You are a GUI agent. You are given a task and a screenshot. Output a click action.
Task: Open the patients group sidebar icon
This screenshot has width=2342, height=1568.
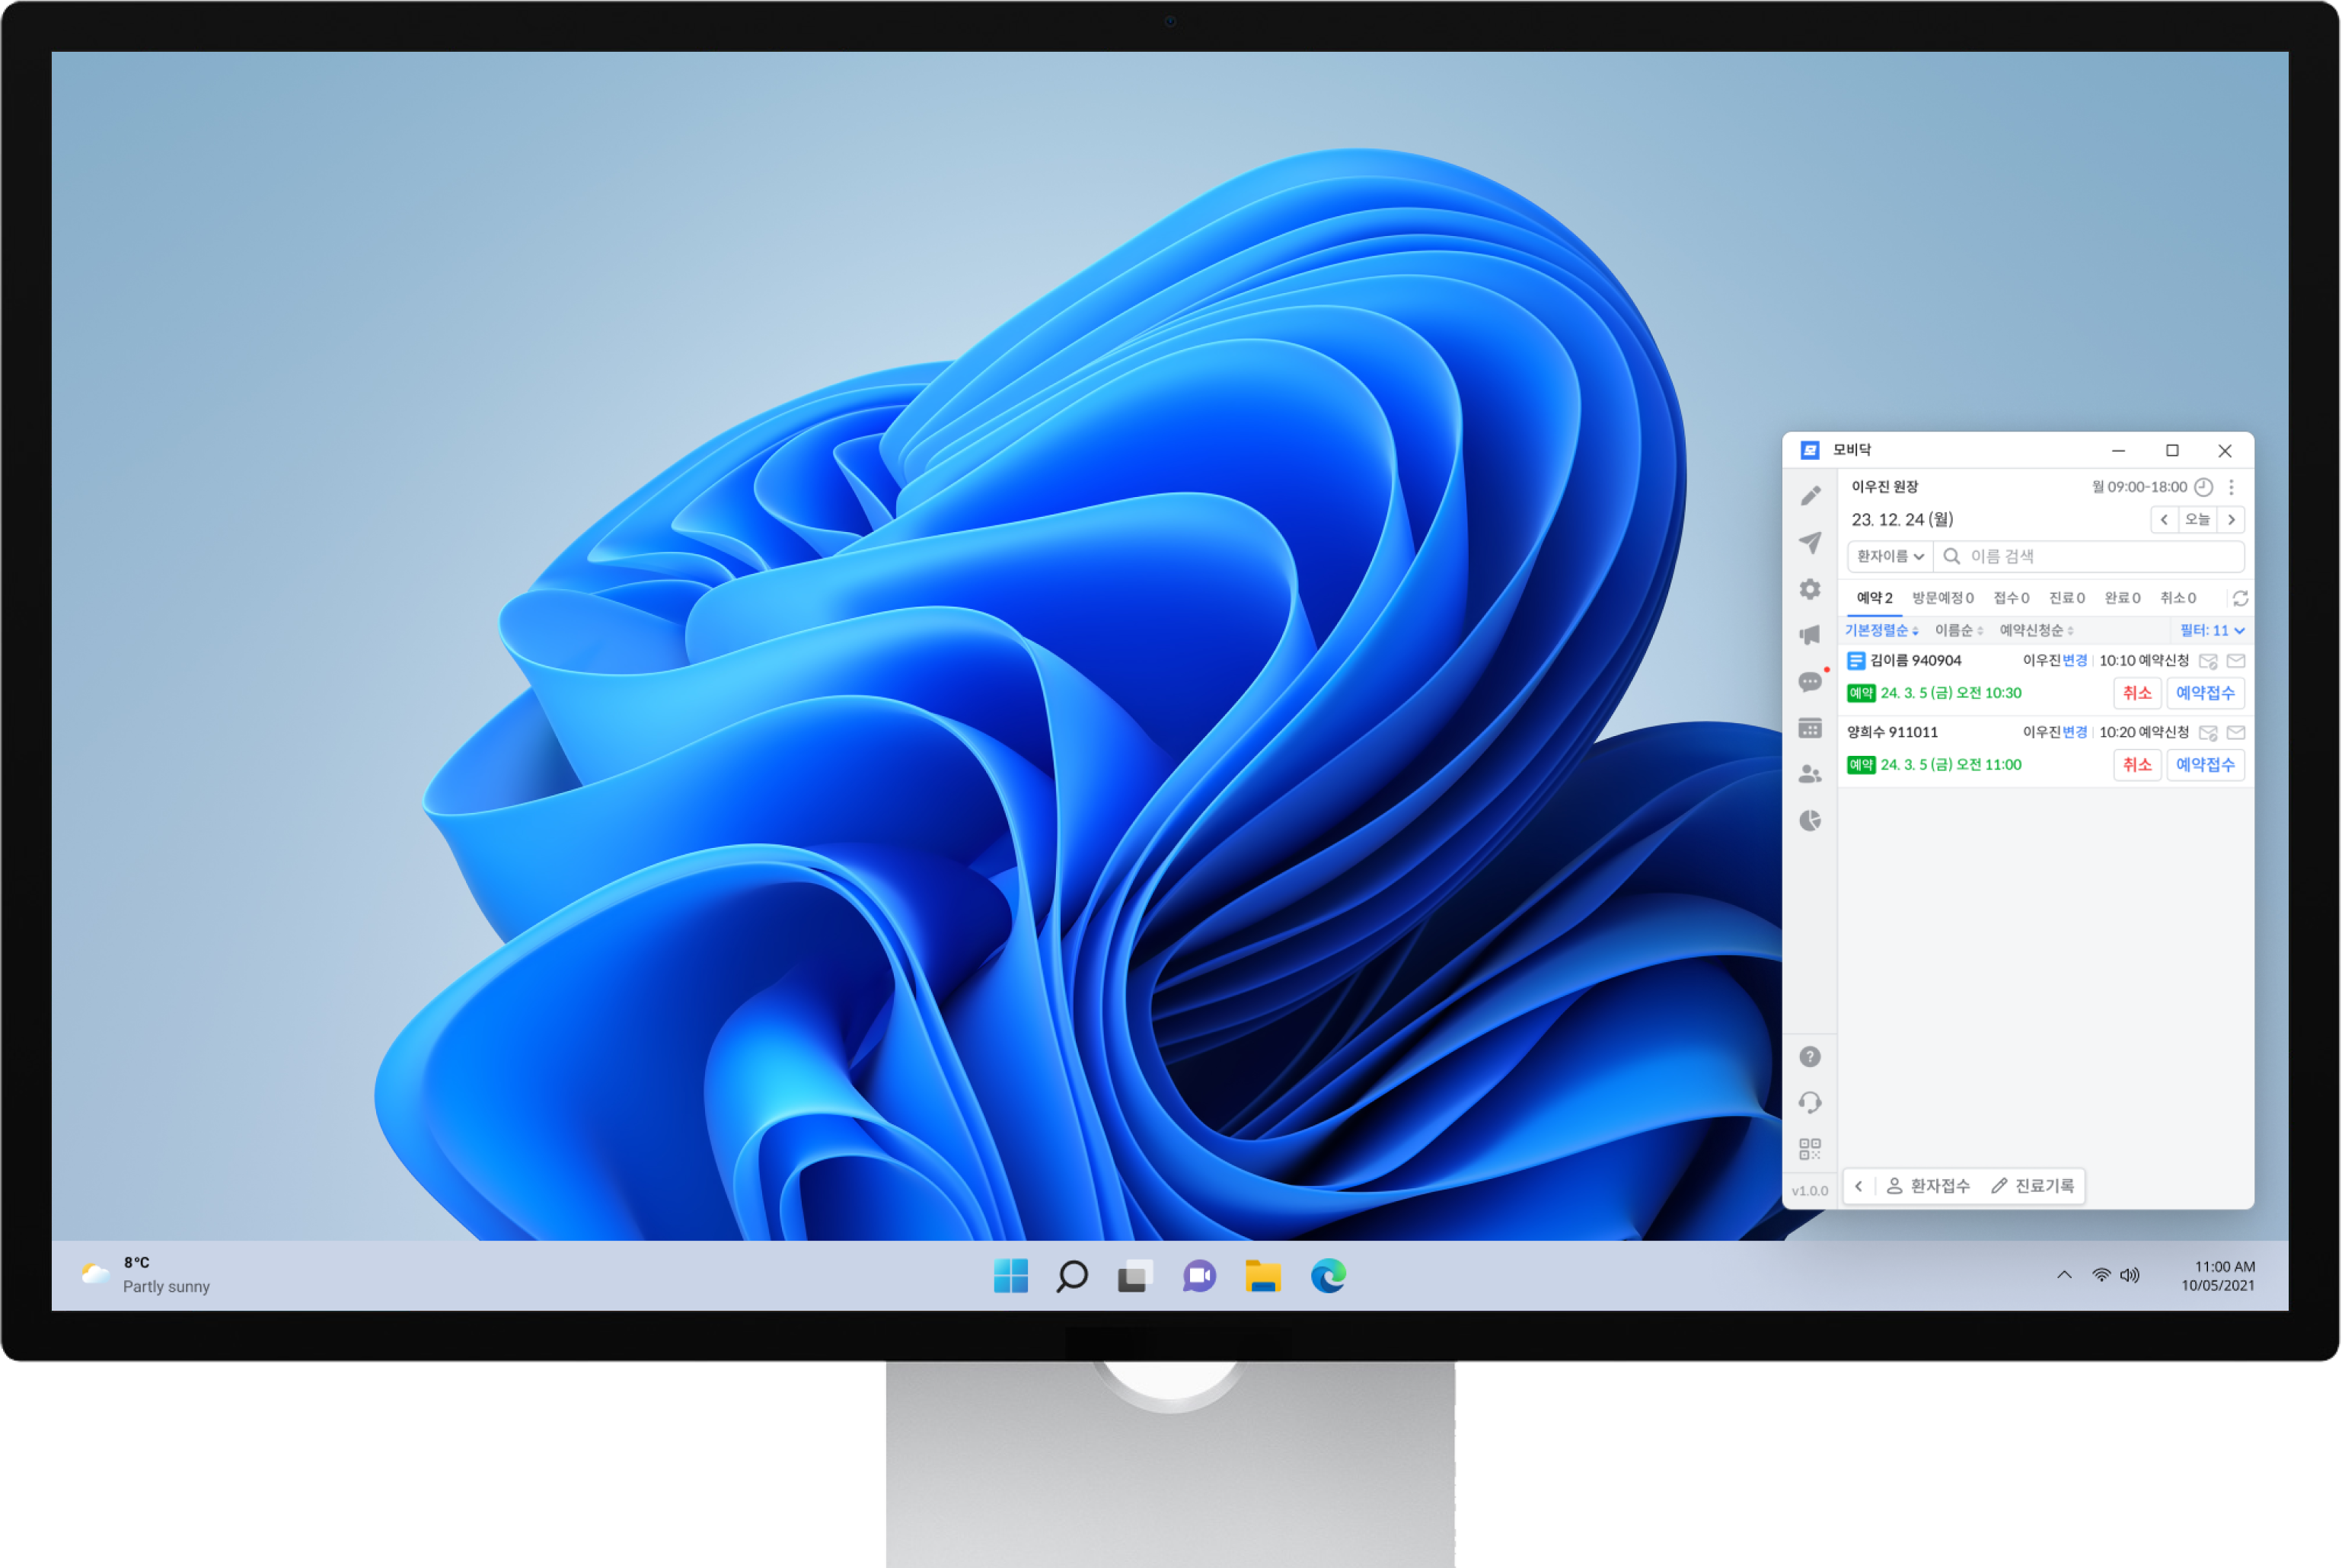(x=1810, y=774)
